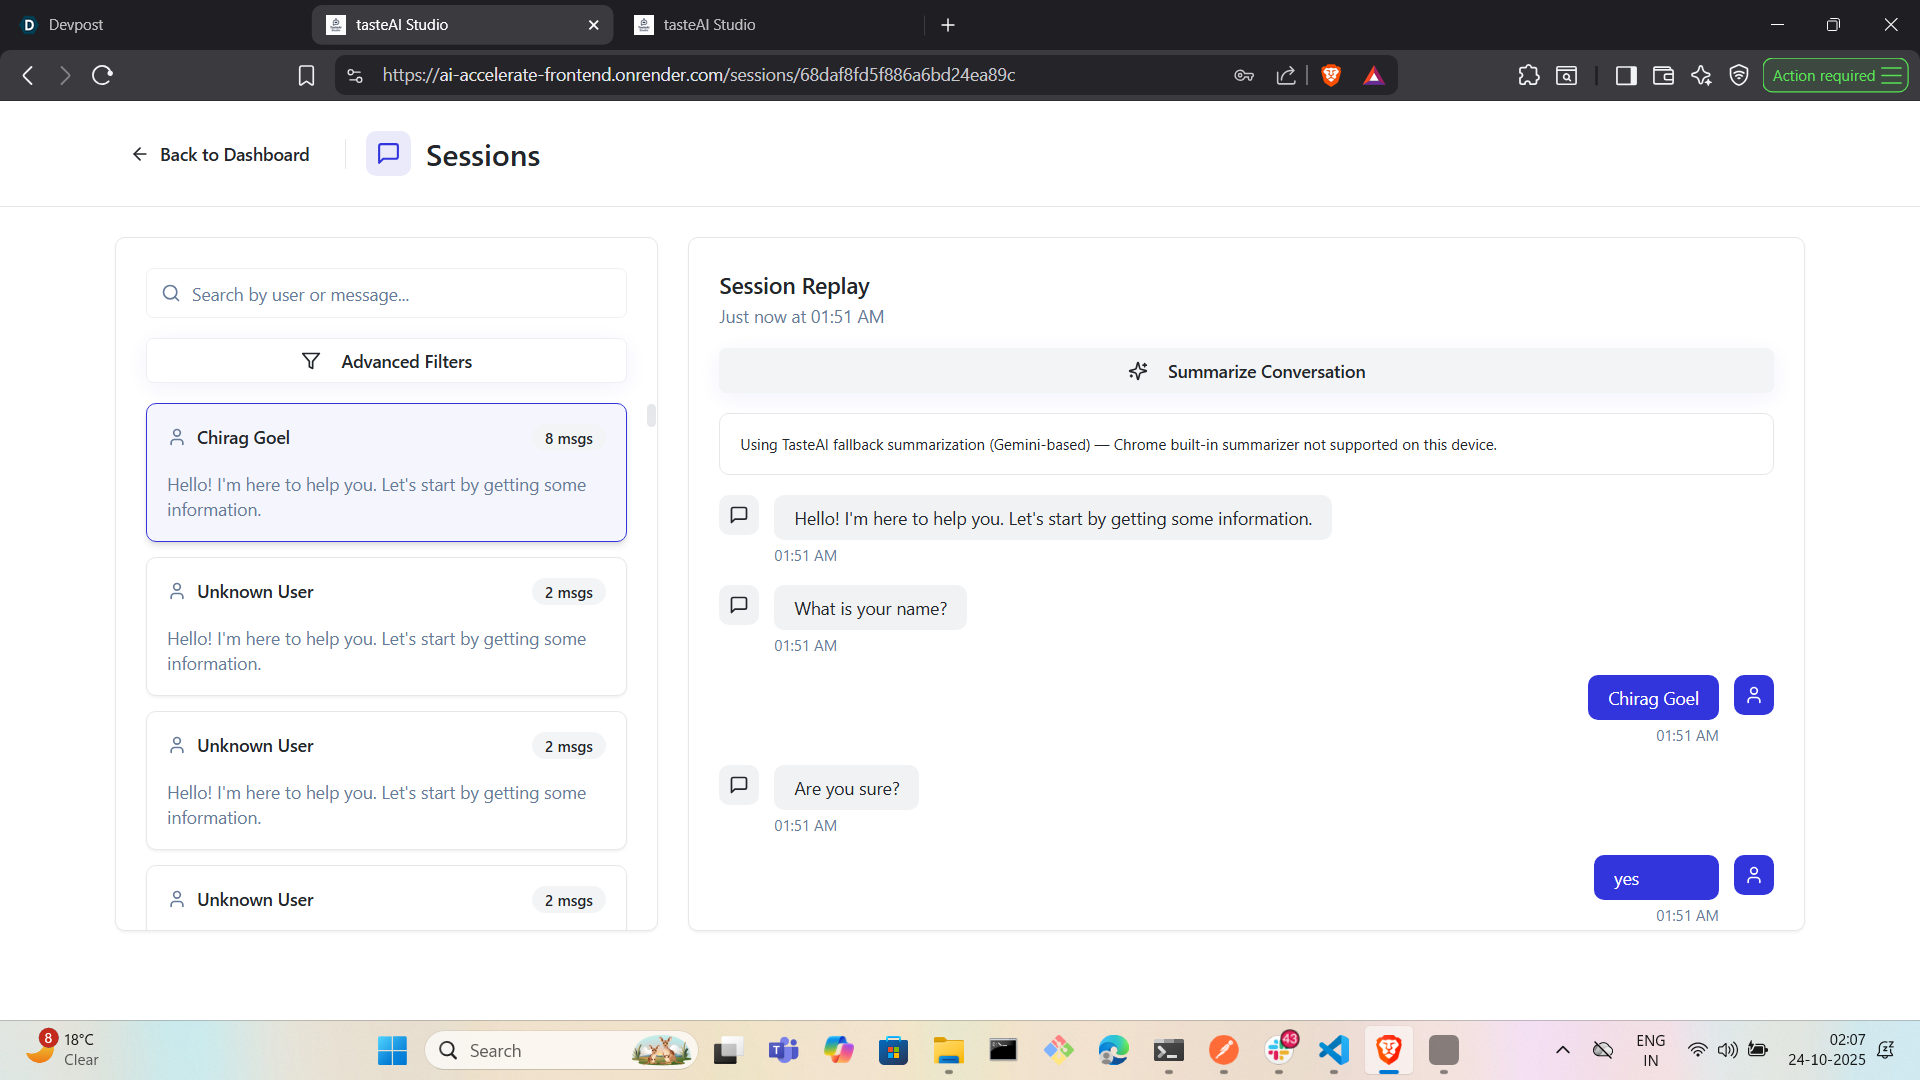Open the Action required browser menu

tap(1835, 75)
